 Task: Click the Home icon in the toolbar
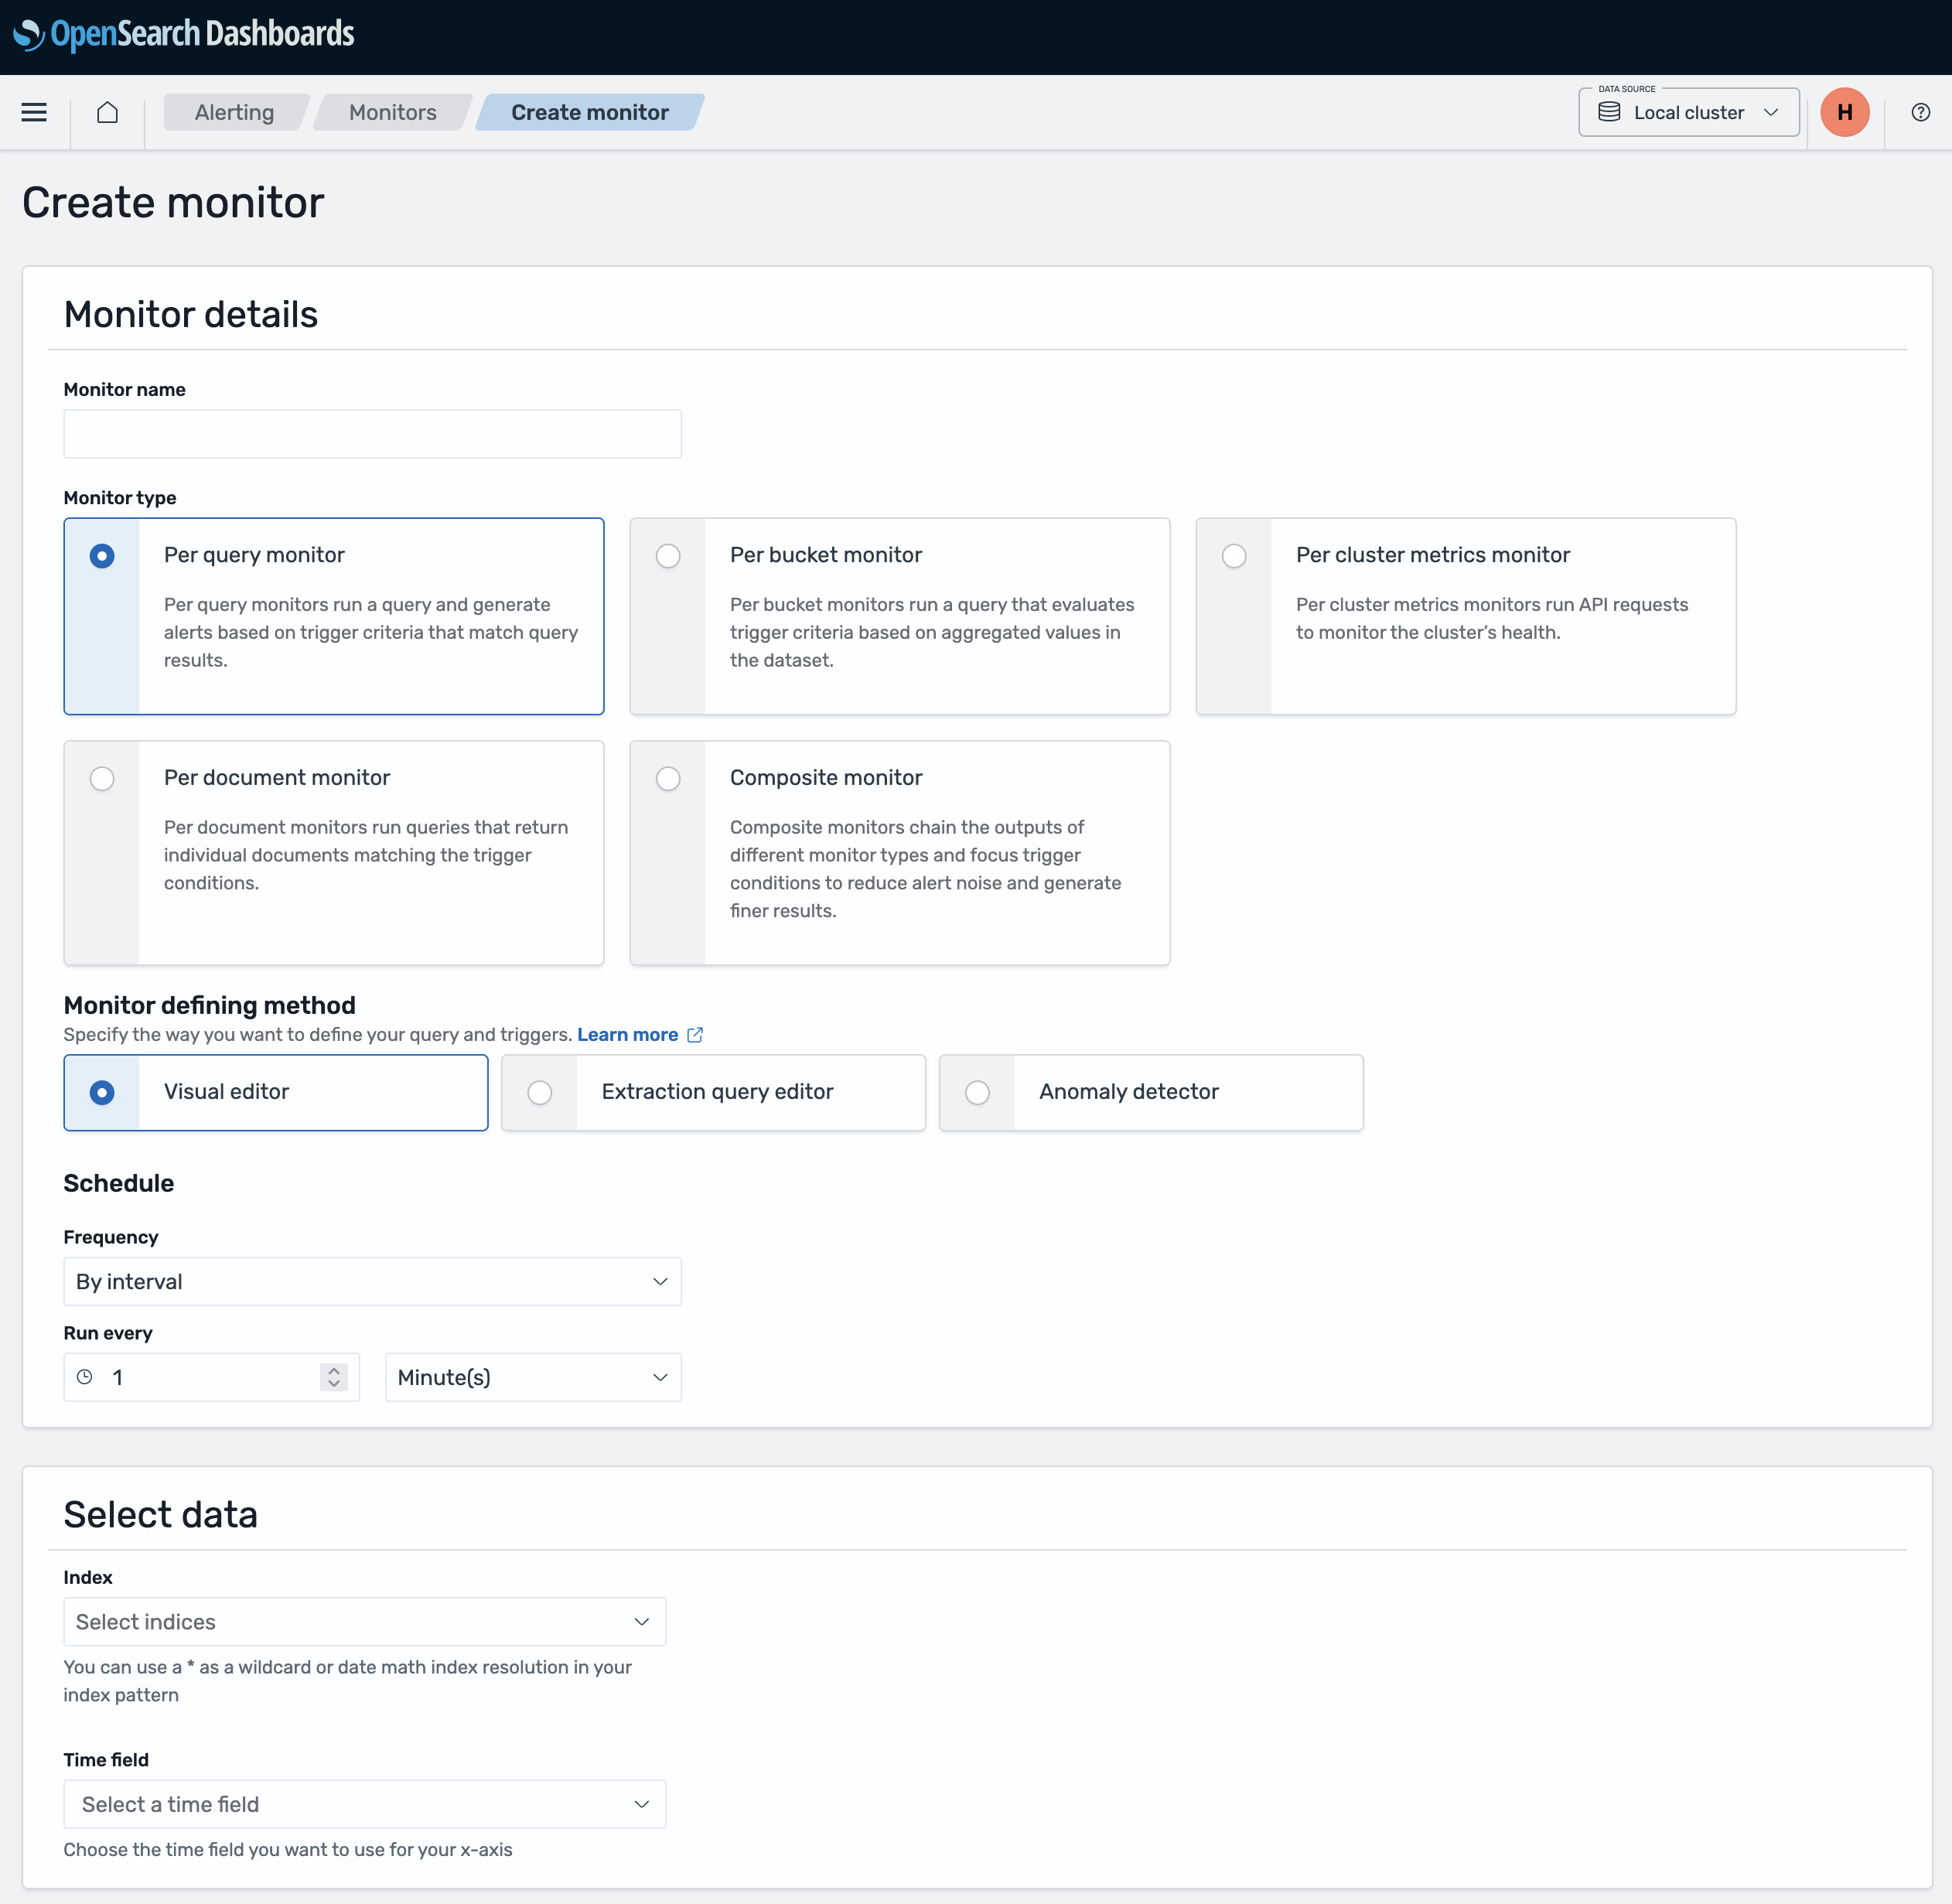tap(108, 112)
